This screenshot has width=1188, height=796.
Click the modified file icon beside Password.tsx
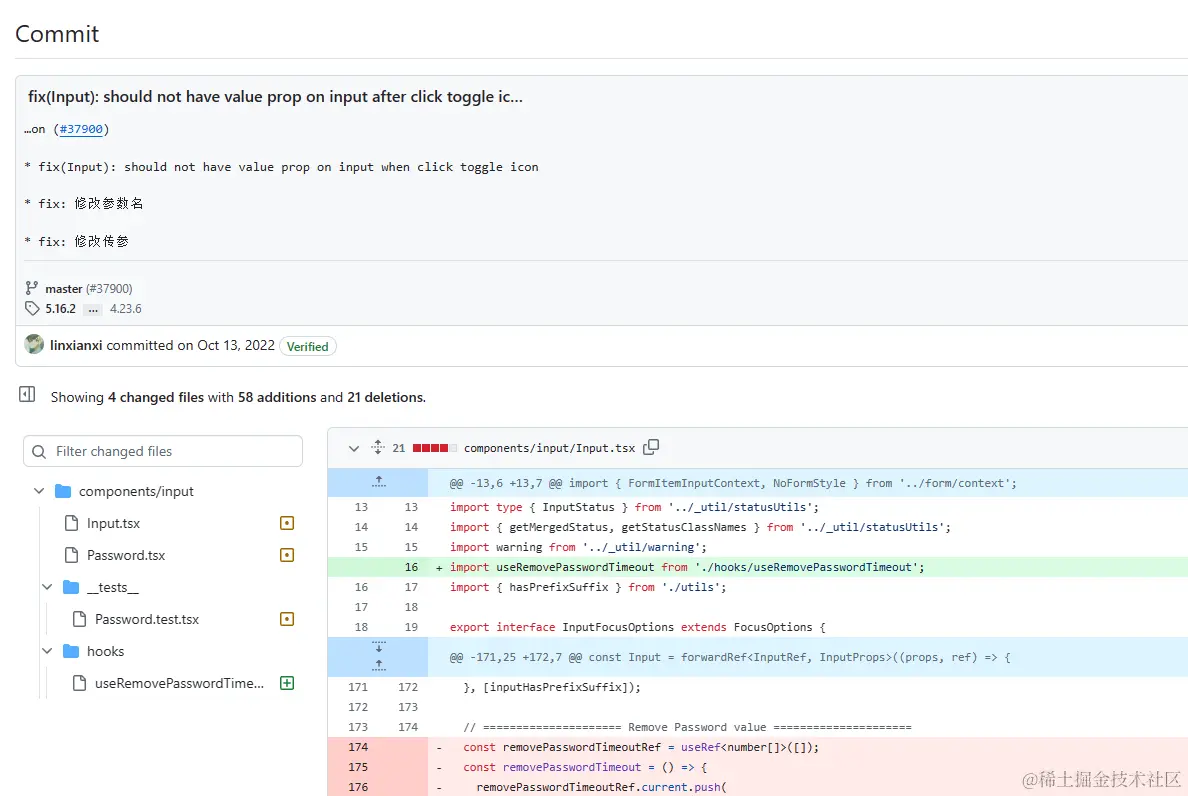(287, 555)
